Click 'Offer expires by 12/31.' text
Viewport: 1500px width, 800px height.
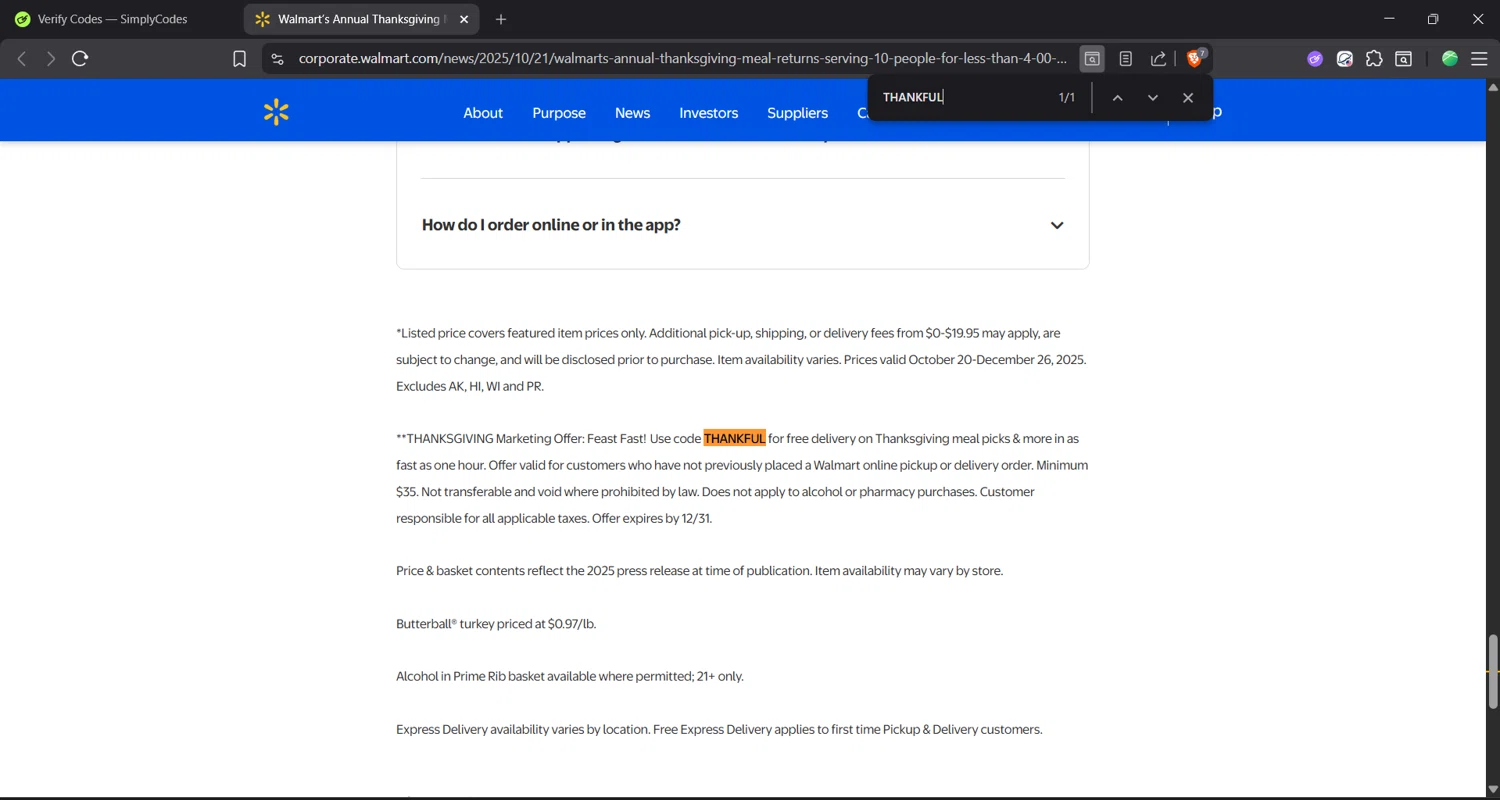click(x=652, y=518)
